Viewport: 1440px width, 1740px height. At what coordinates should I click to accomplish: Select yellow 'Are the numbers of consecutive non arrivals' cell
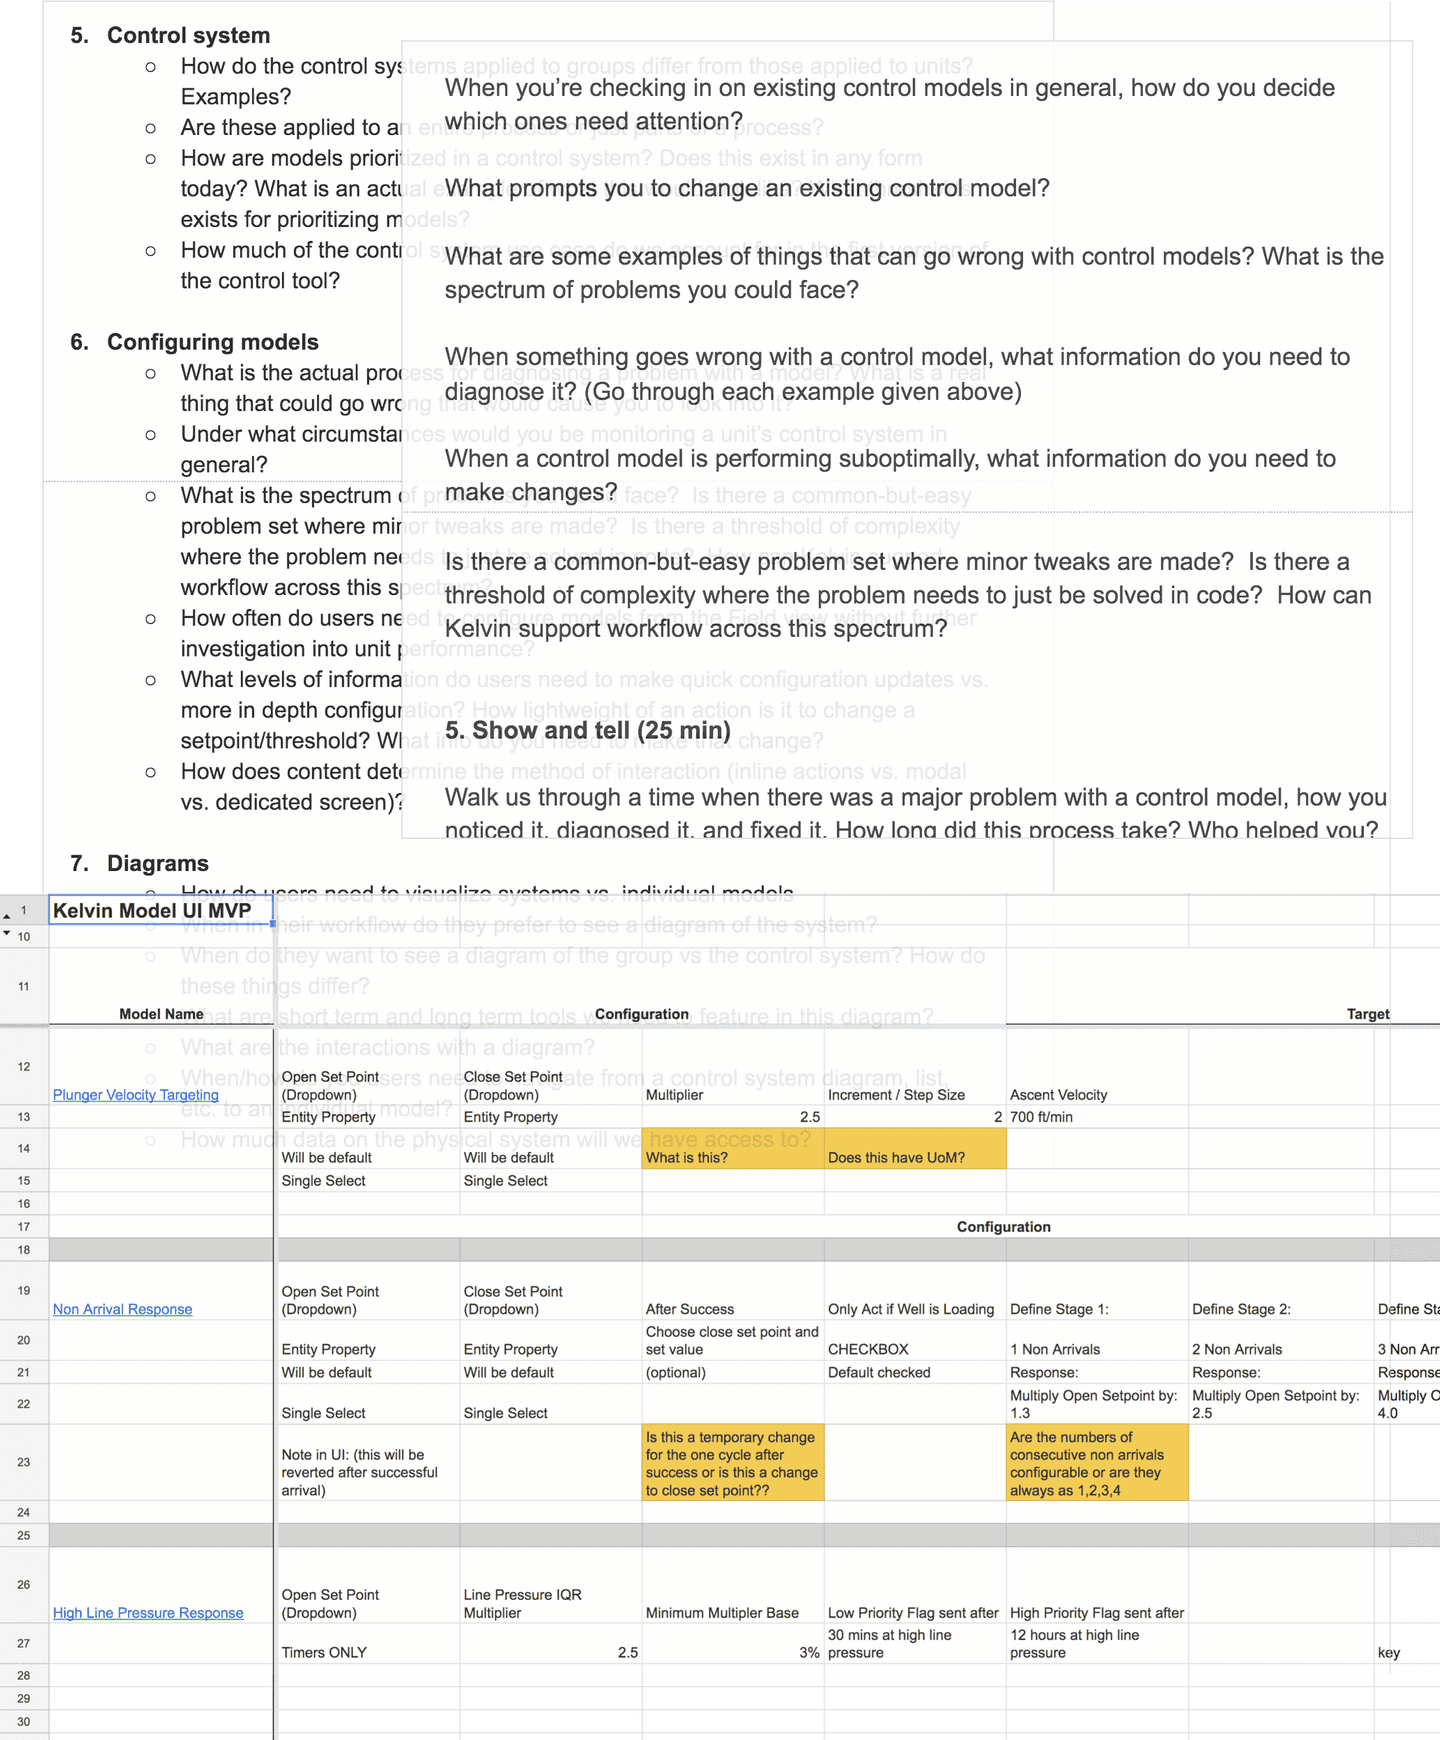tap(1097, 1463)
